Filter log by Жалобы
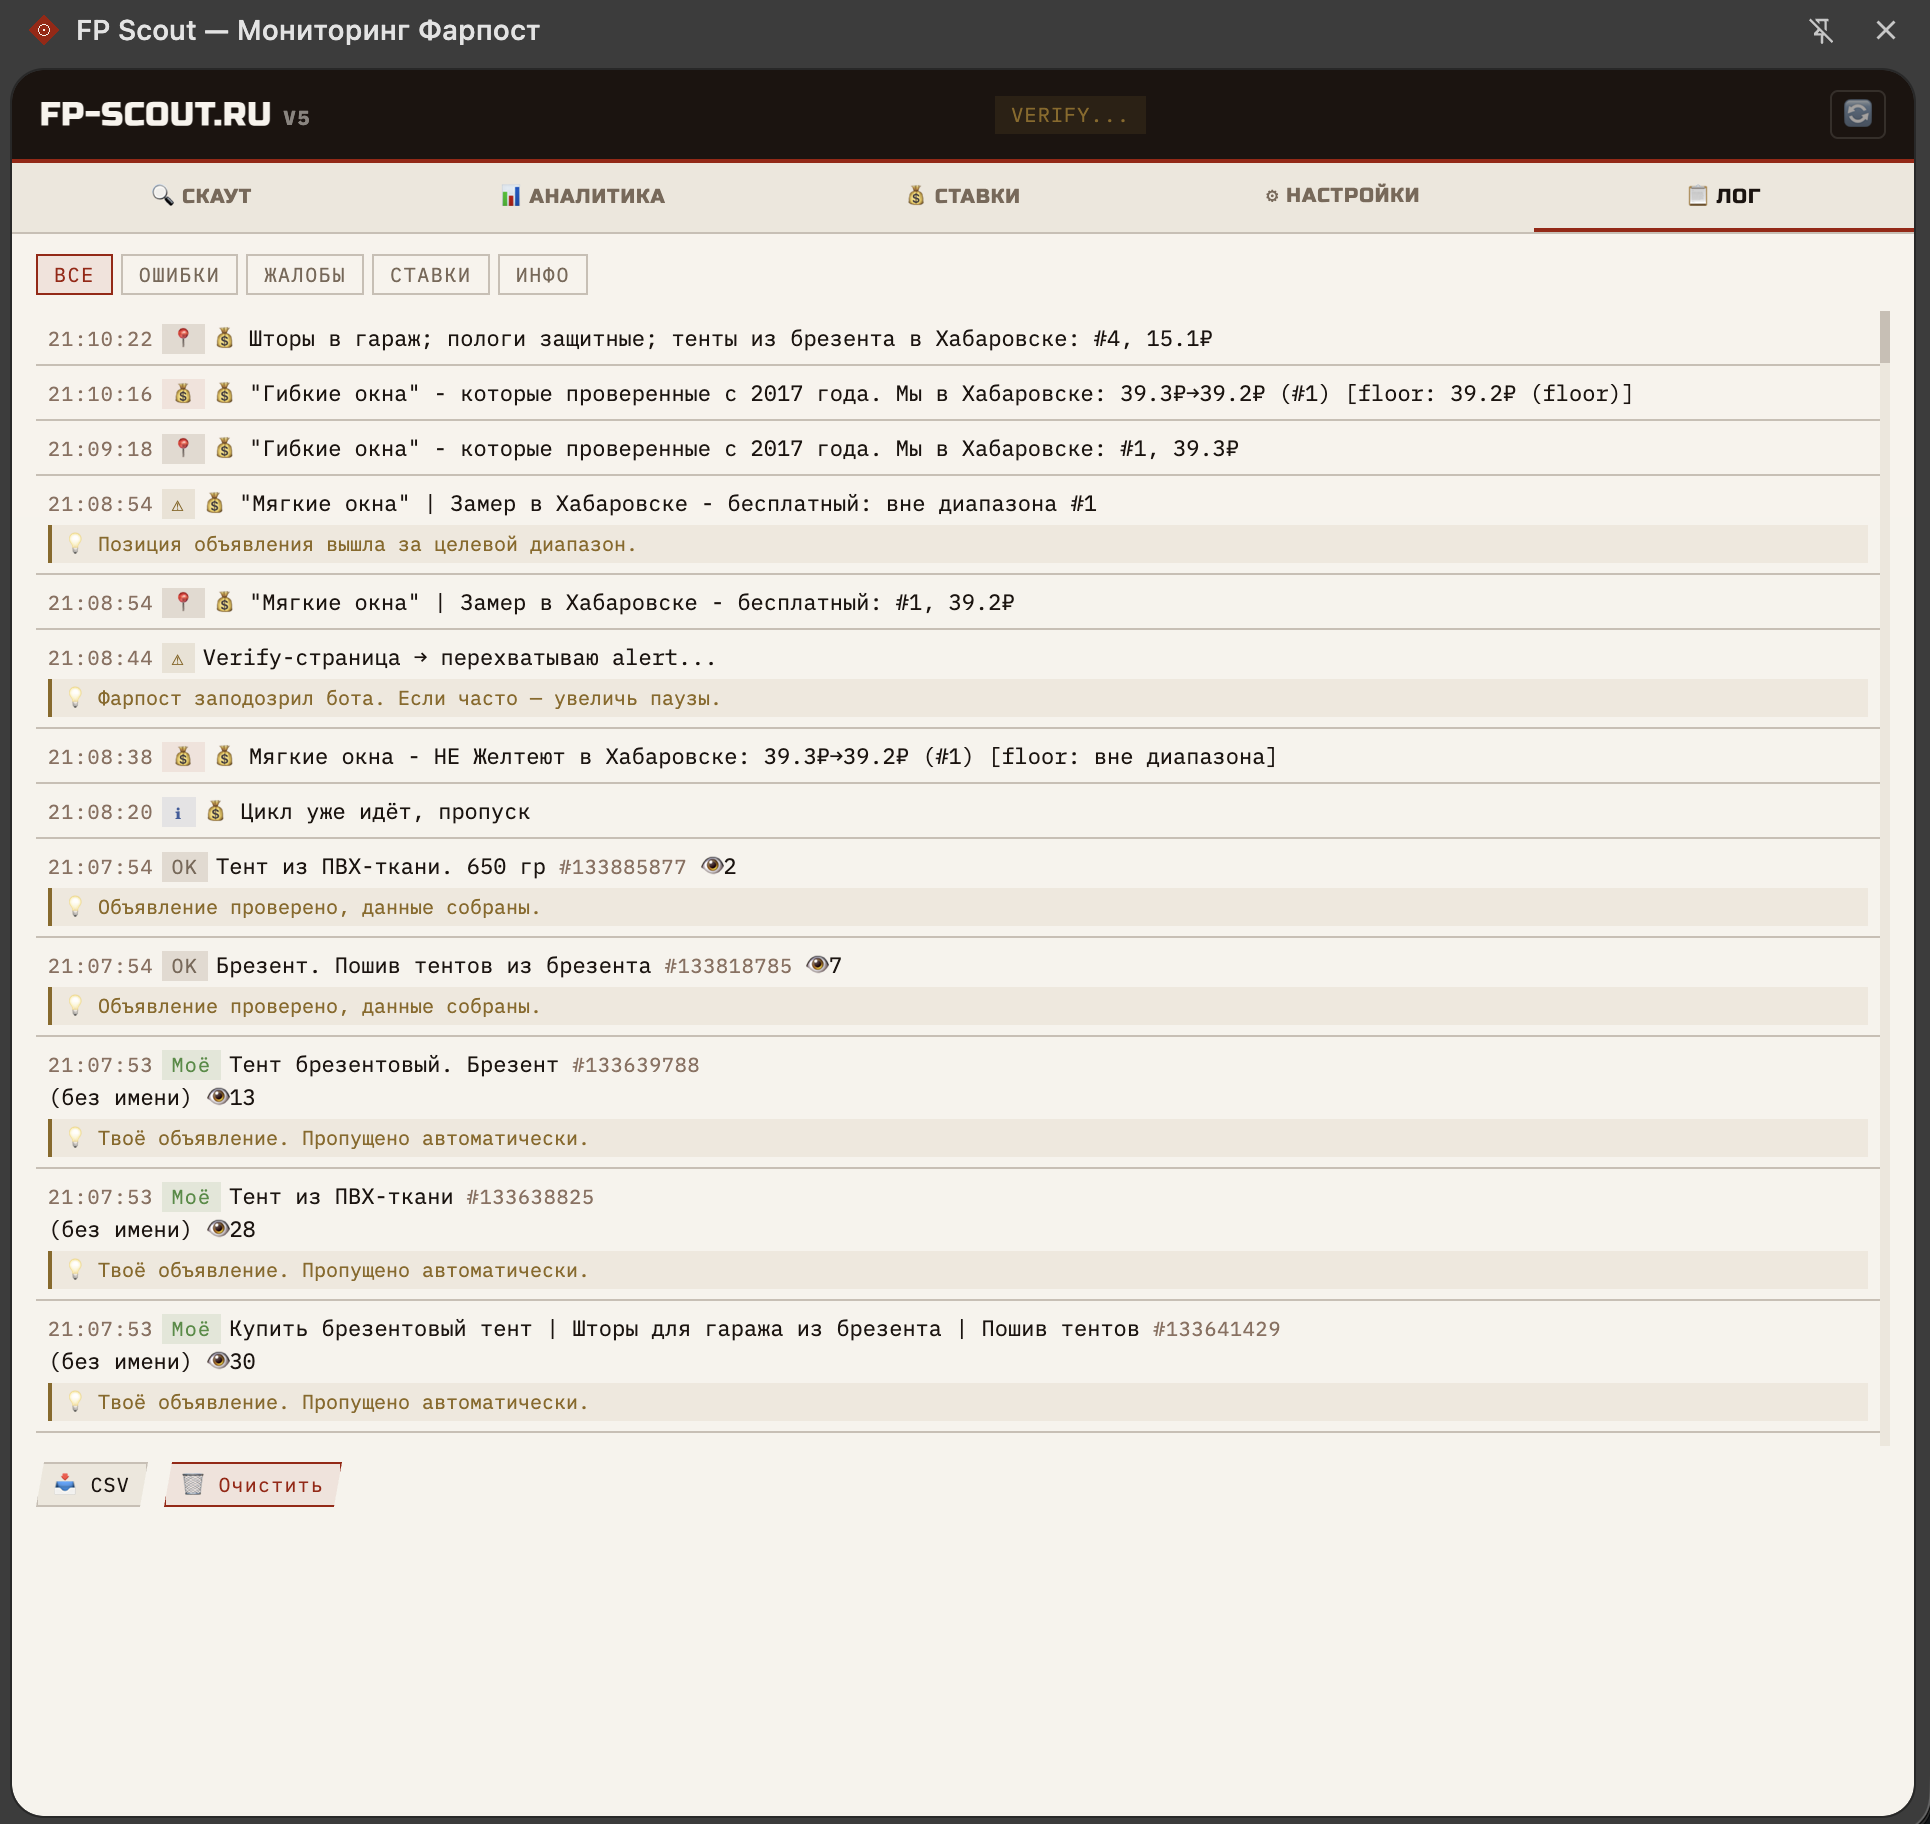Image resolution: width=1930 pixels, height=1824 pixels. [305, 275]
